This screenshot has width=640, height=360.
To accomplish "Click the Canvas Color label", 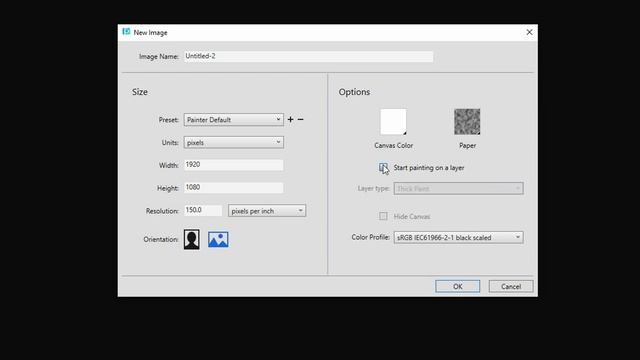I will (393, 145).
